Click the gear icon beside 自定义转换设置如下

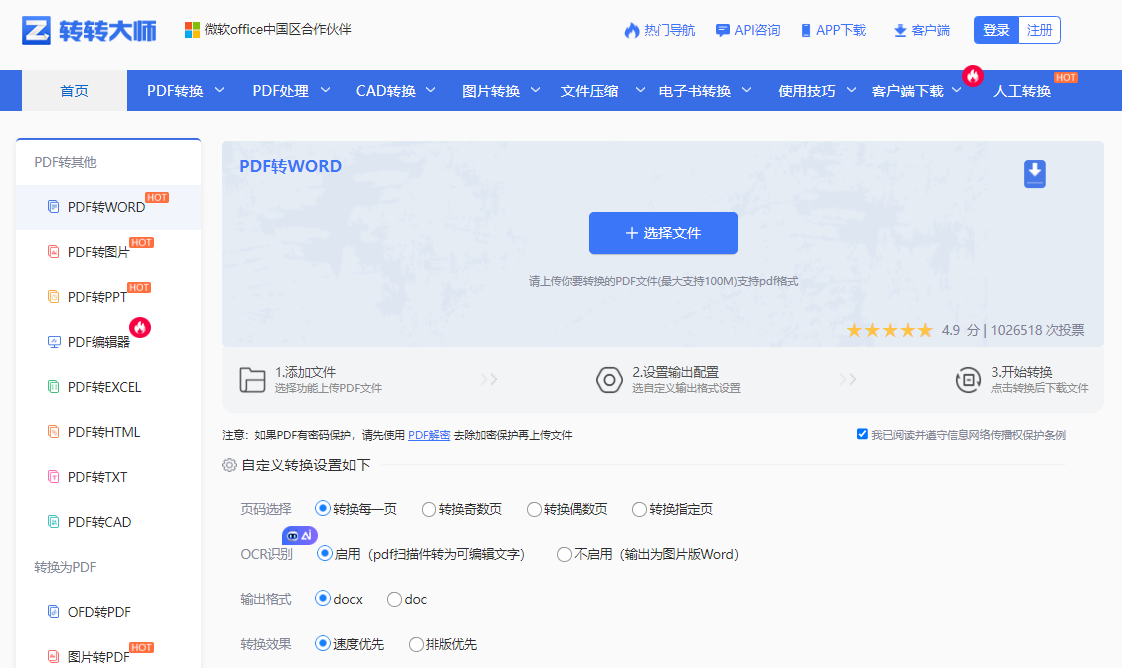pyautogui.click(x=230, y=464)
